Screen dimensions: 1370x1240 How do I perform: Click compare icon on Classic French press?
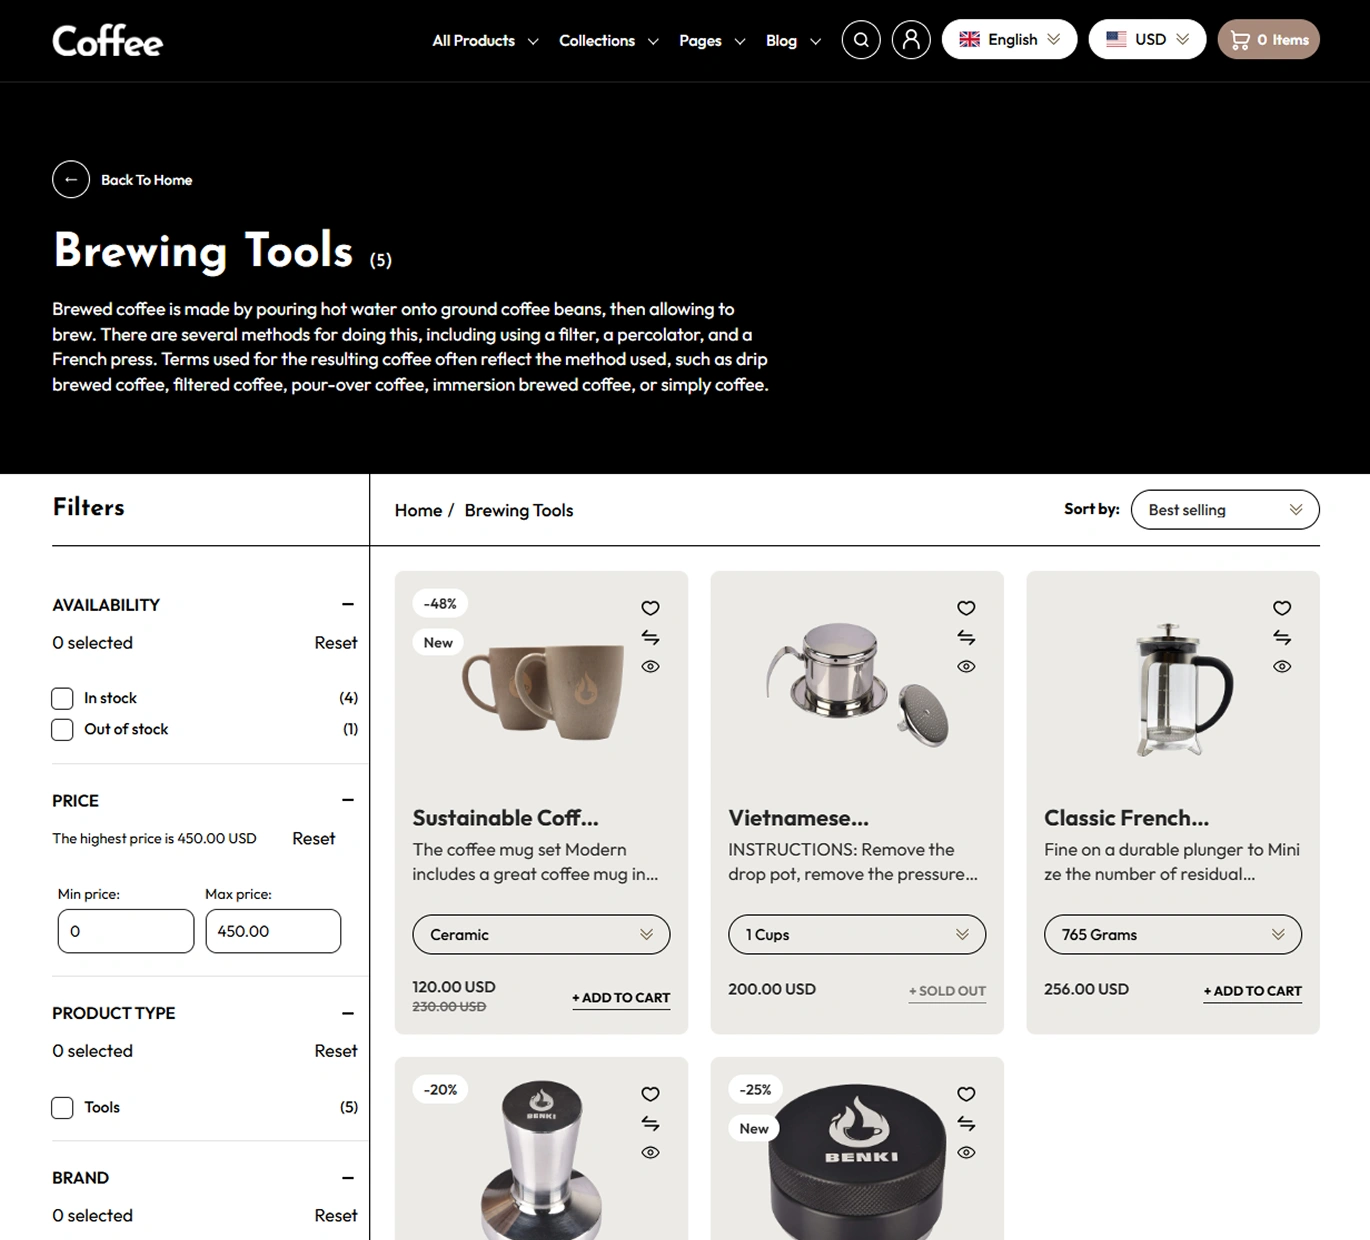click(1282, 637)
